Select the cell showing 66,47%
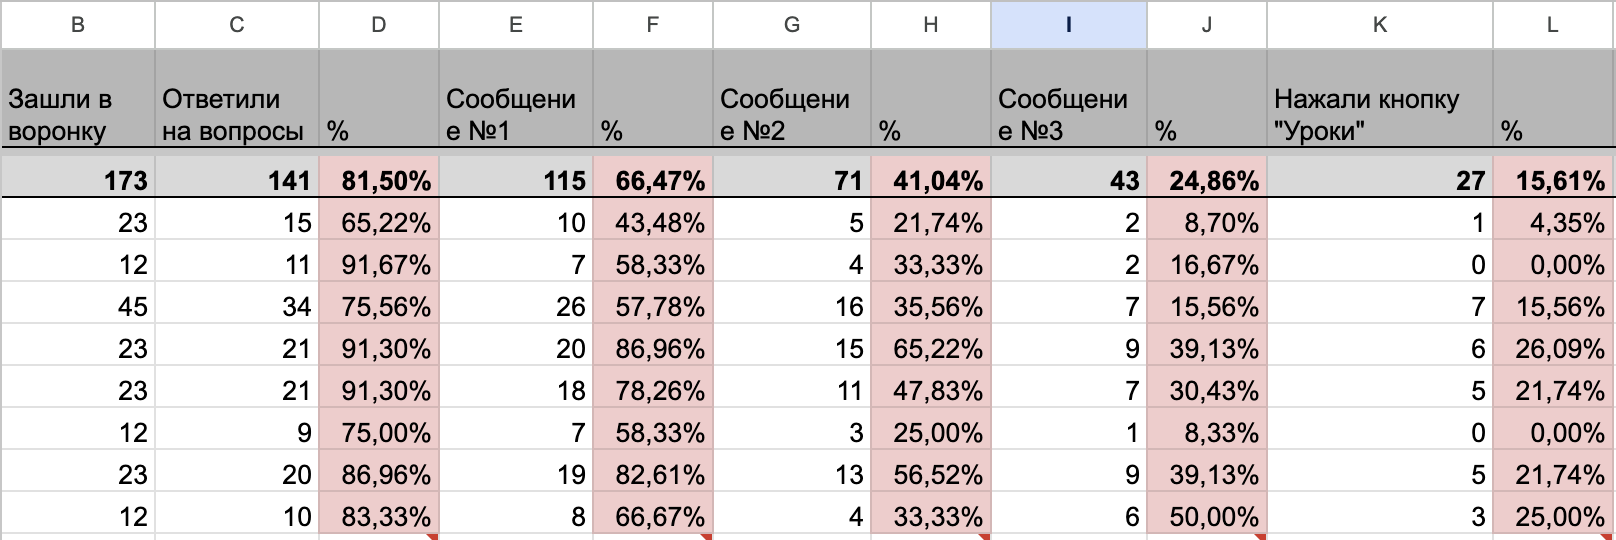Image resolution: width=1616 pixels, height=540 pixels. point(653,180)
